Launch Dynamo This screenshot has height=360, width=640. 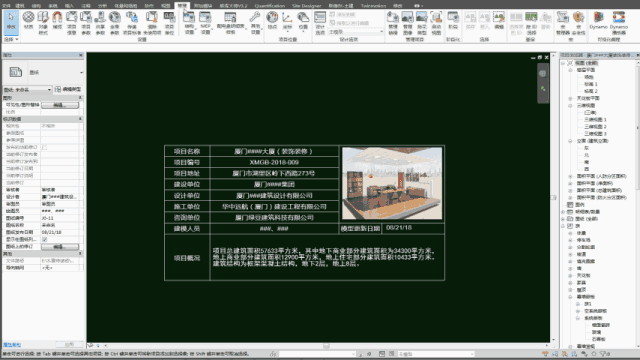click(598, 20)
